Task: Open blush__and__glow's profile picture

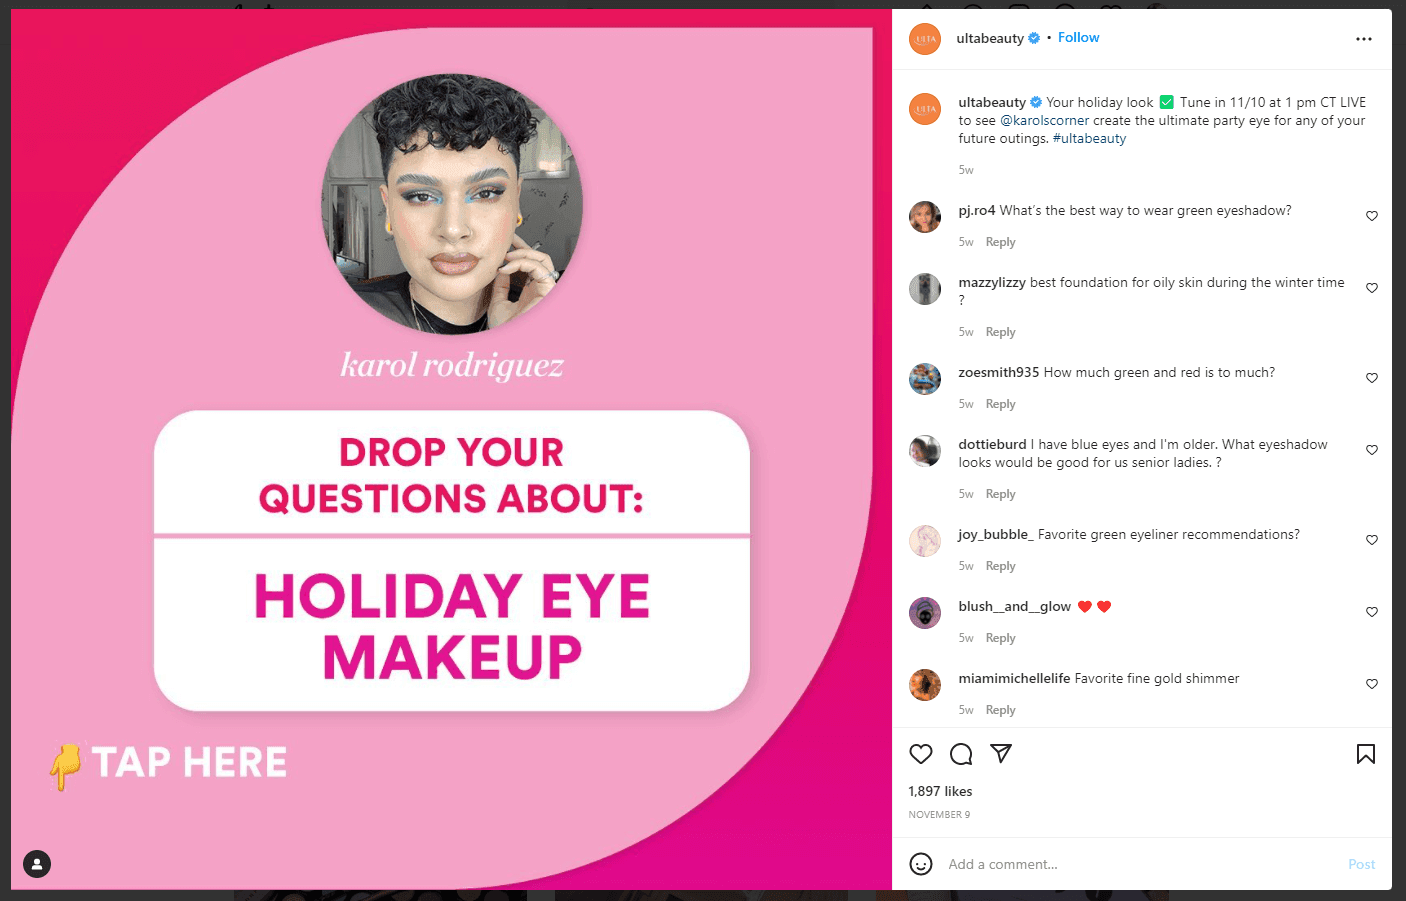Action: pyautogui.click(x=925, y=613)
